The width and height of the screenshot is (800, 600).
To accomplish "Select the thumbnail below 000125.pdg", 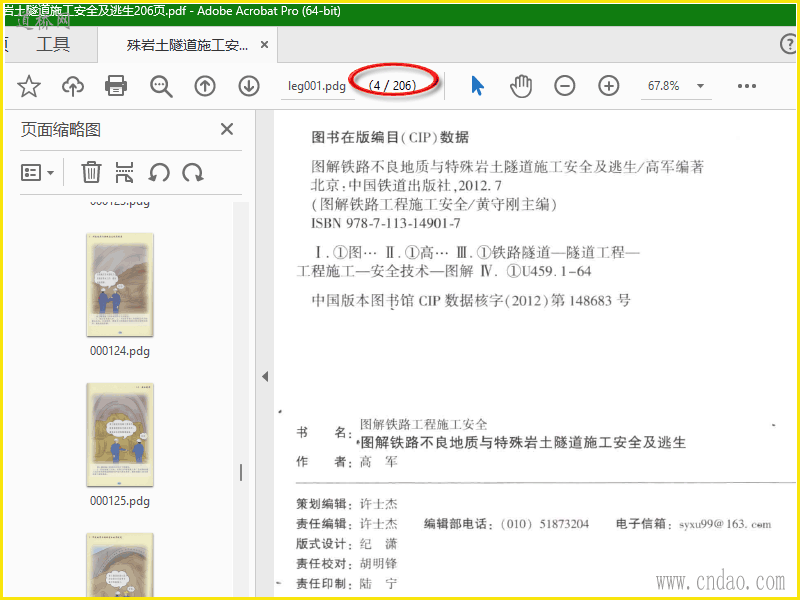I will (120, 564).
